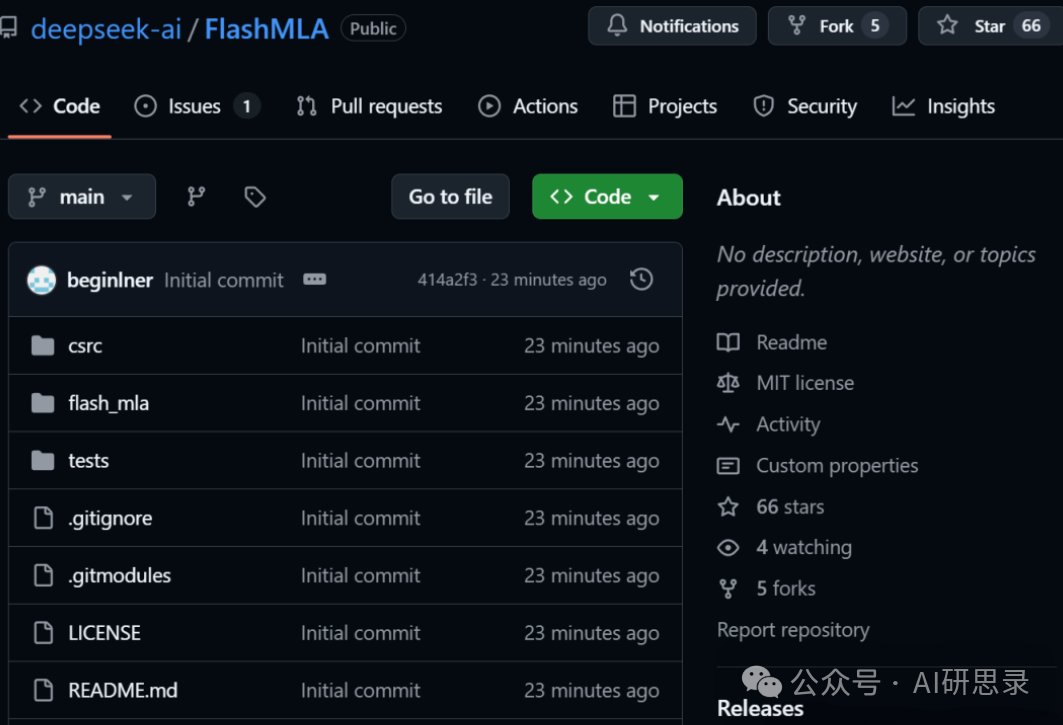
Task: Open Initial commit message in LICENSE row
Action: [x=361, y=633]
